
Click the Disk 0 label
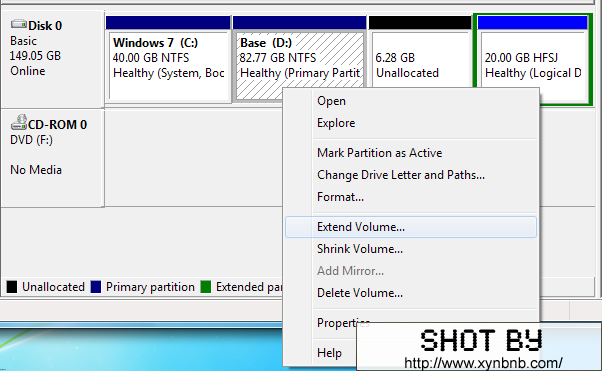click(45, 26)
